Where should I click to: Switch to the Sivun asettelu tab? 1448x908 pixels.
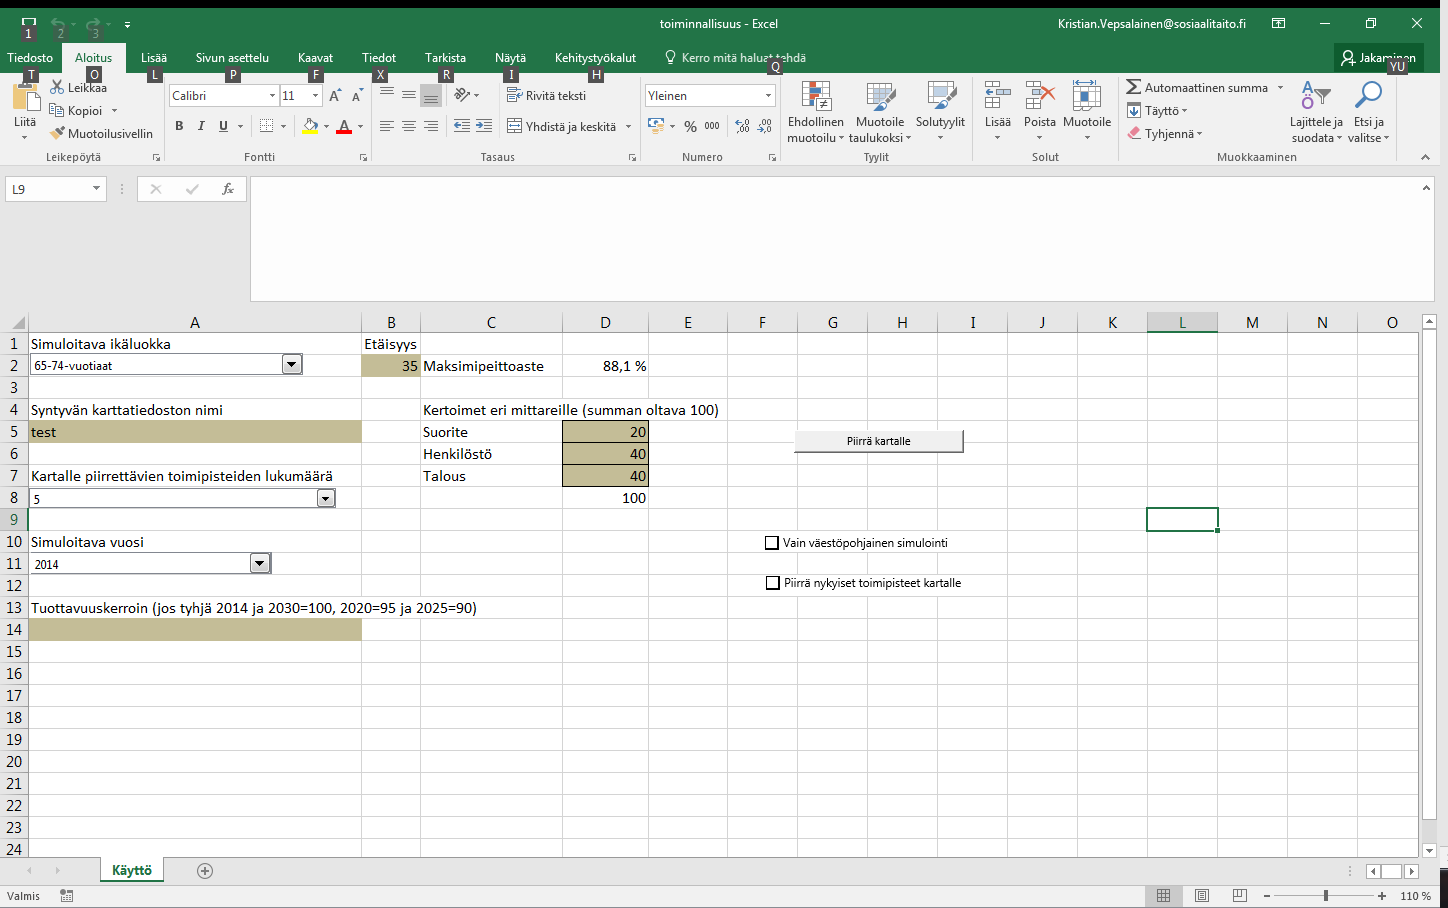click(232, 58)
